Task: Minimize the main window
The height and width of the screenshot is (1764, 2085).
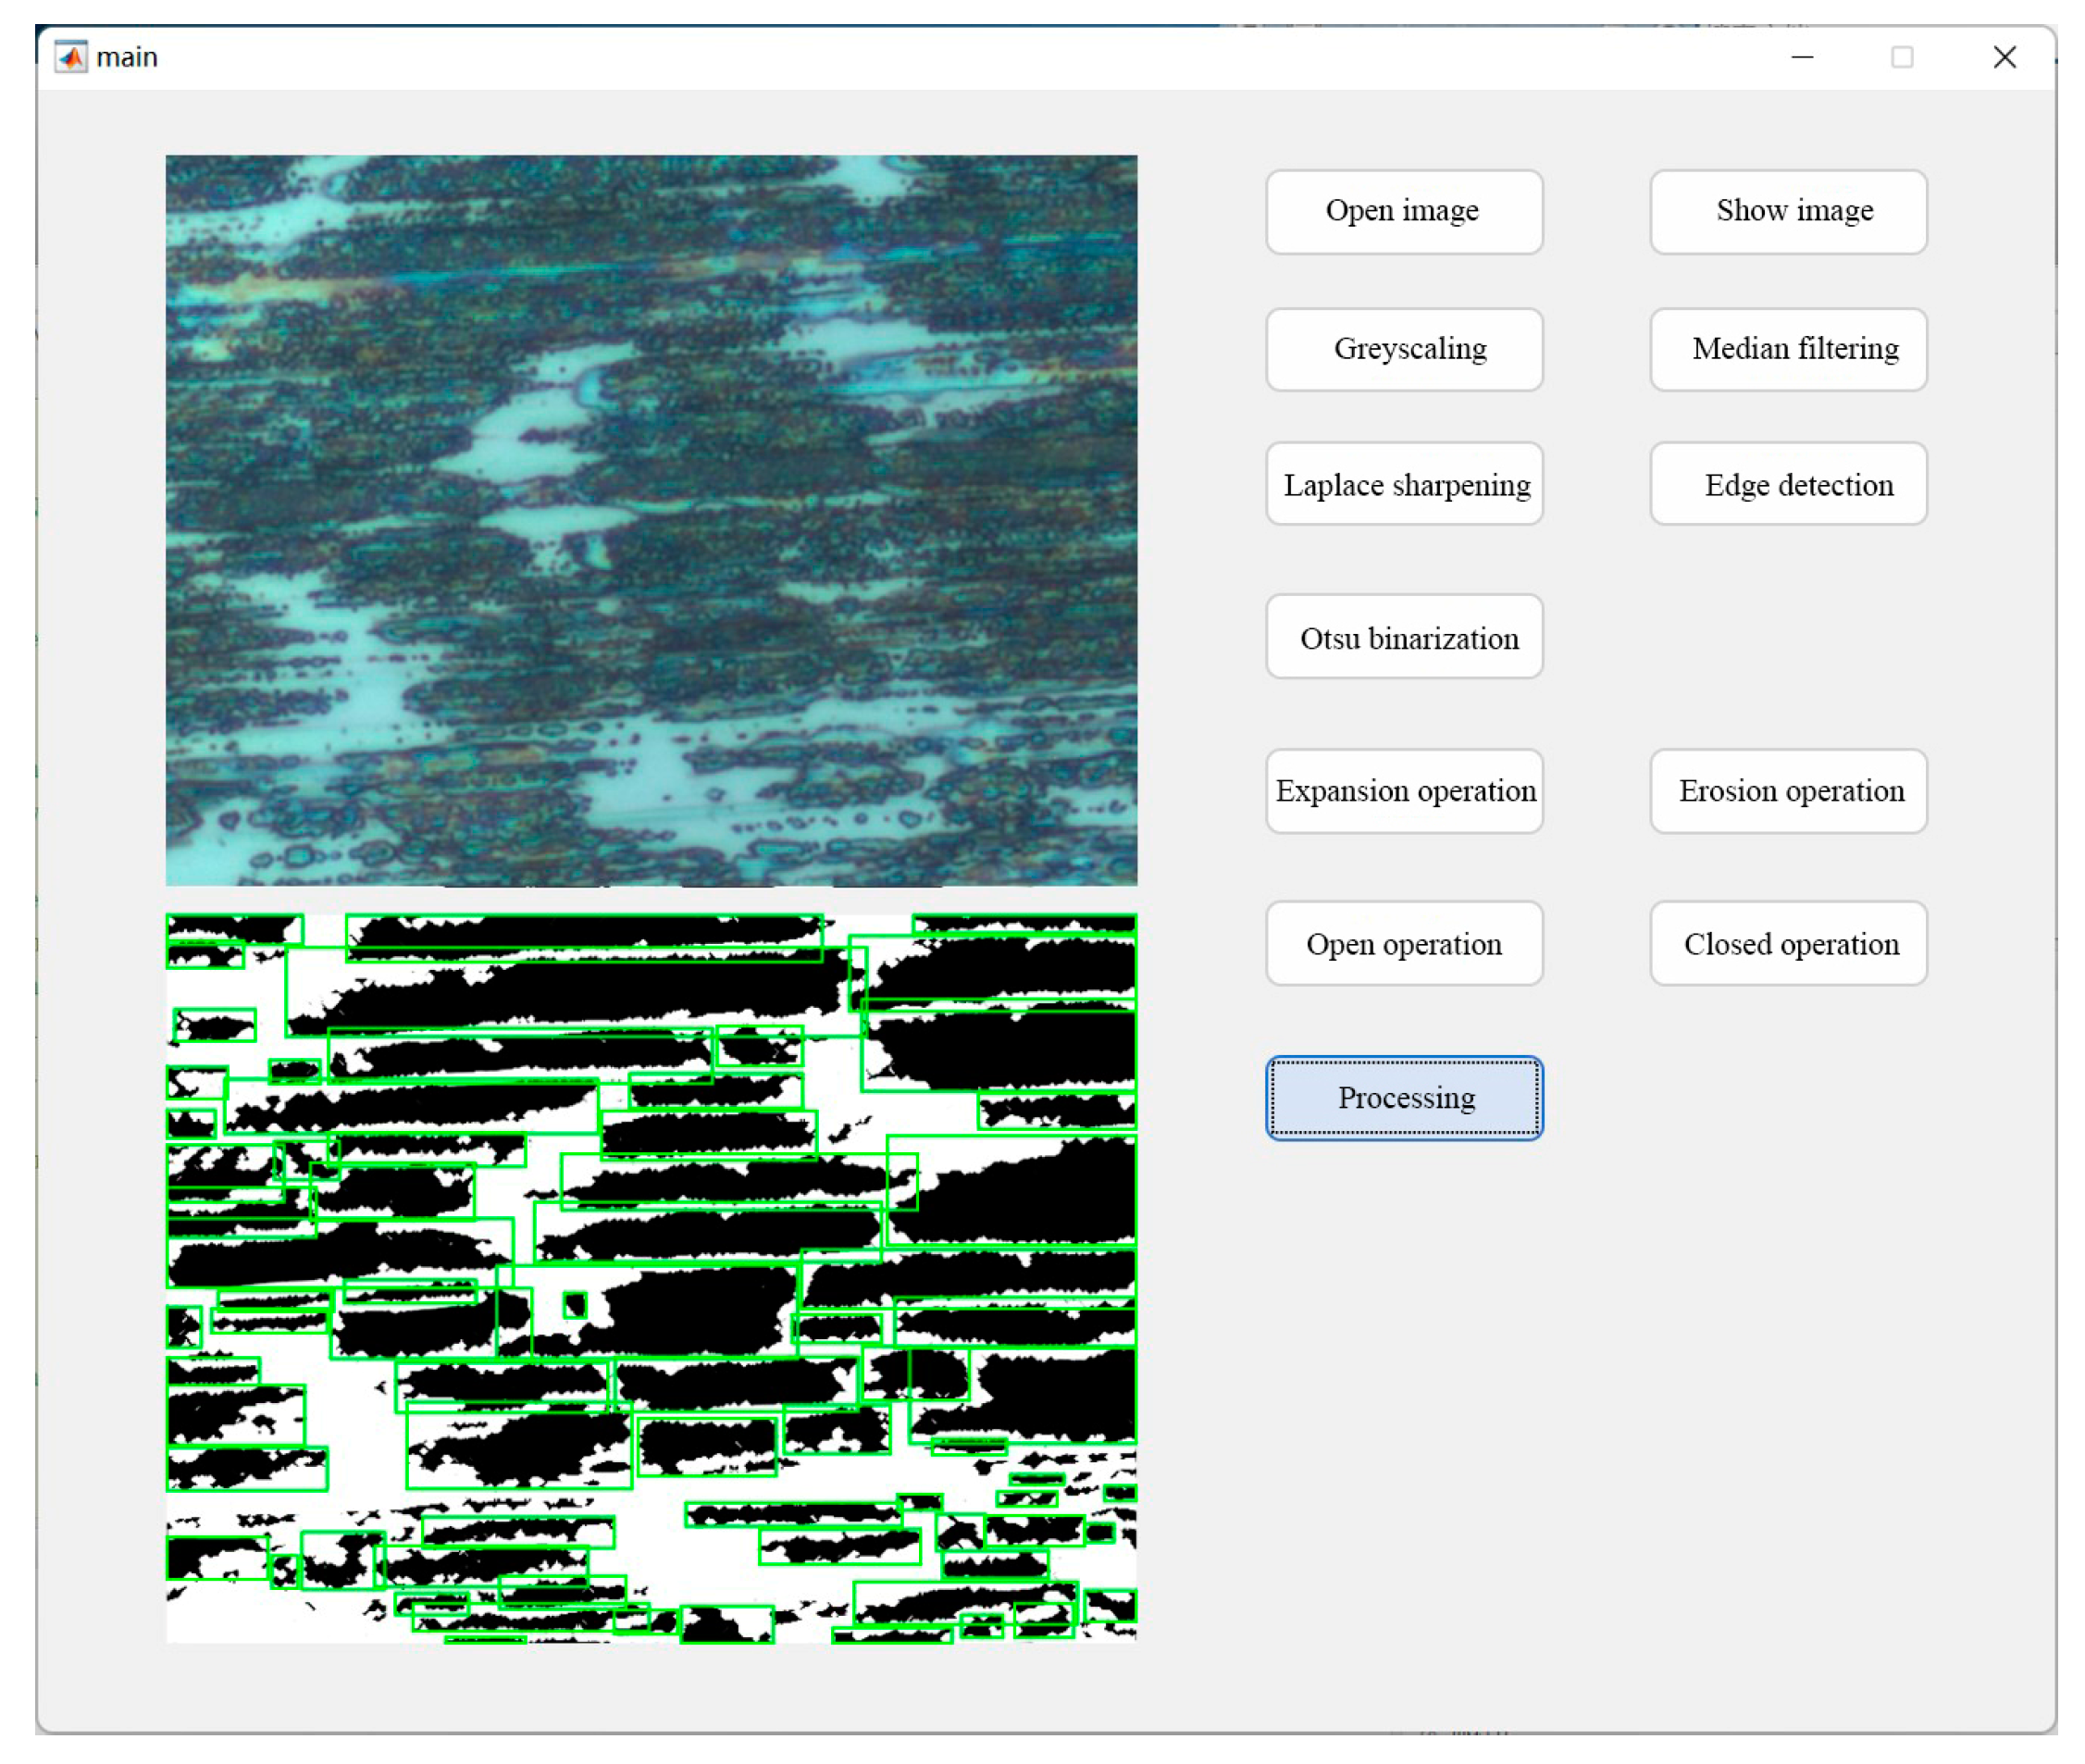Action: point(1801,57)
